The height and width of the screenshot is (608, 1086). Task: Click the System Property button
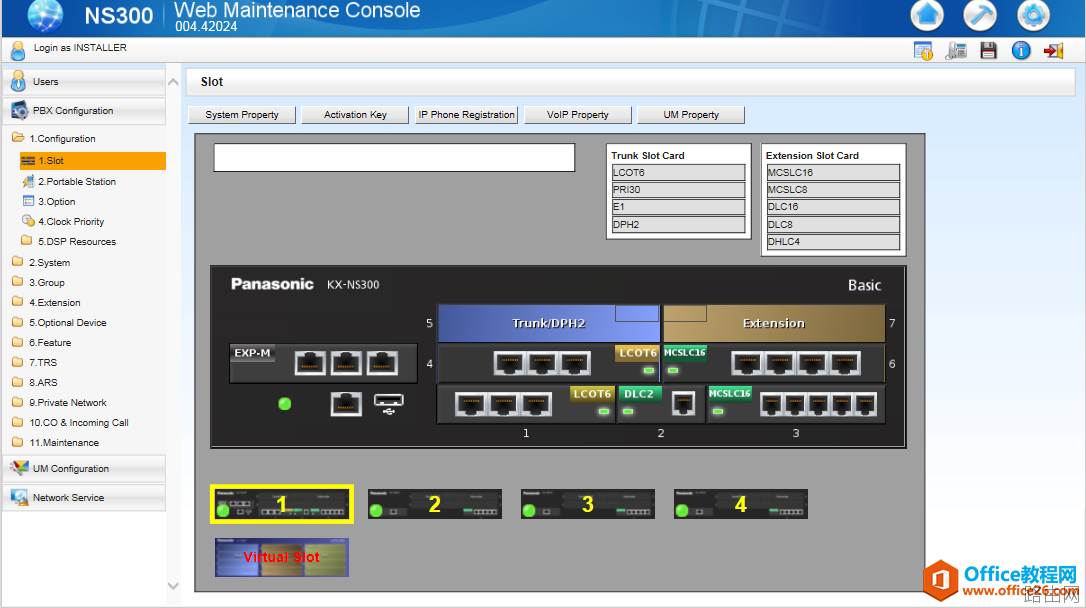tap(242, 115)
